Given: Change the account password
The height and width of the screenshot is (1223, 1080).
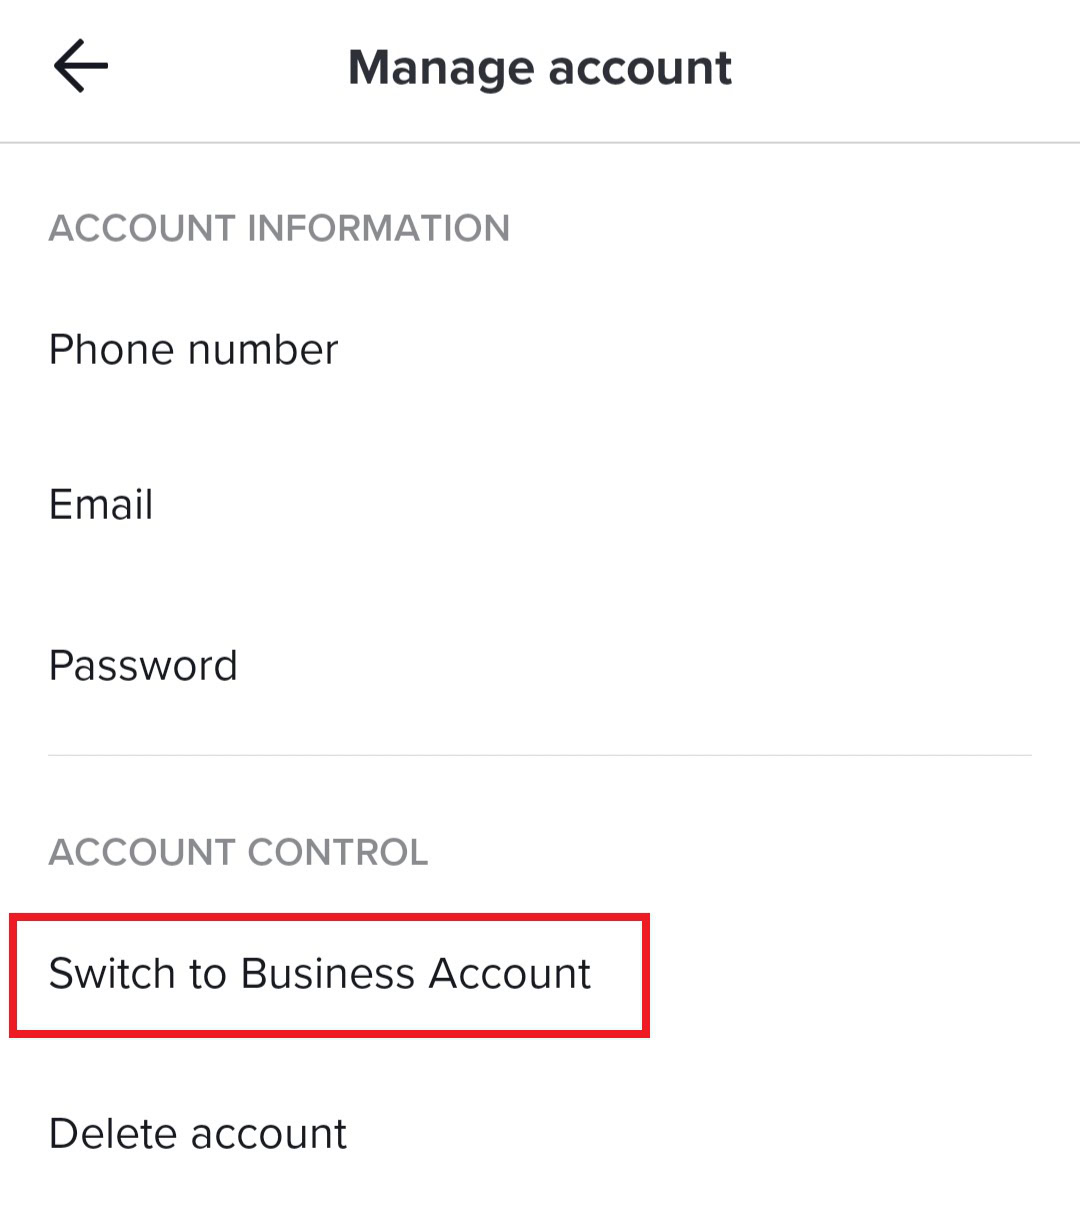Looking at the screenshot, I should tap(143, 666).
